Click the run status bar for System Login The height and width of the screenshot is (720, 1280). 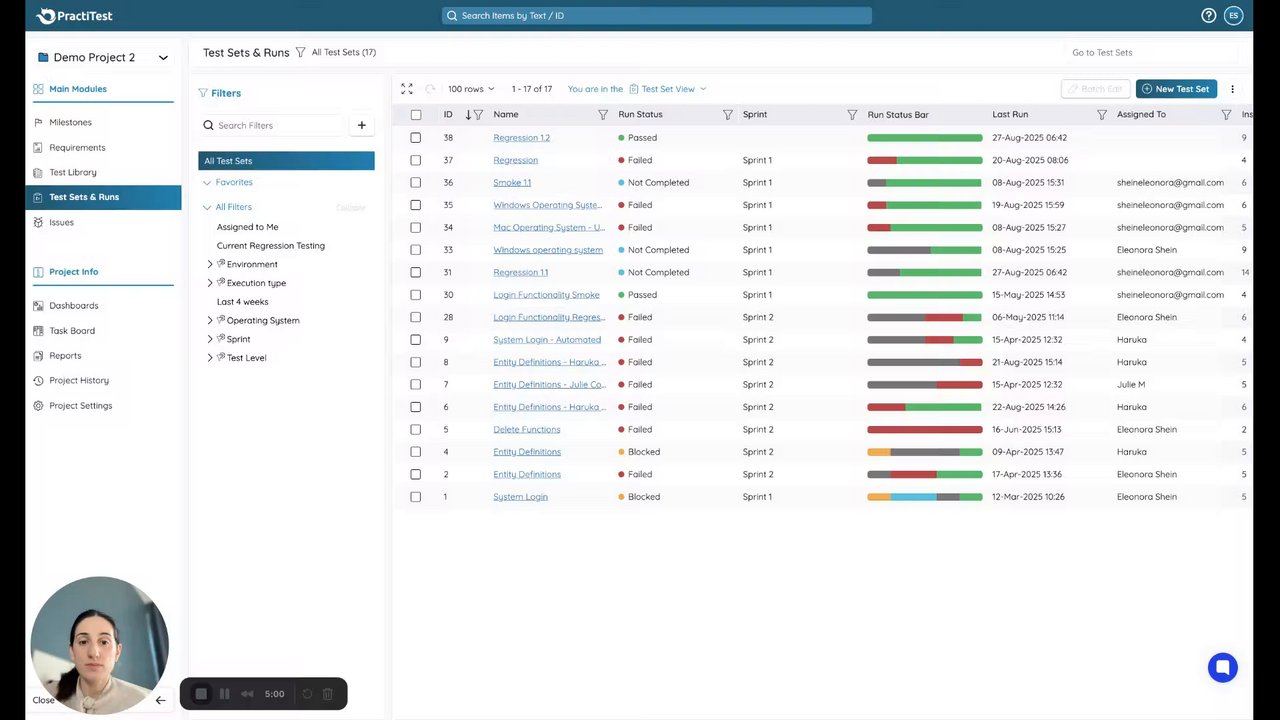[x=925, y=497]
